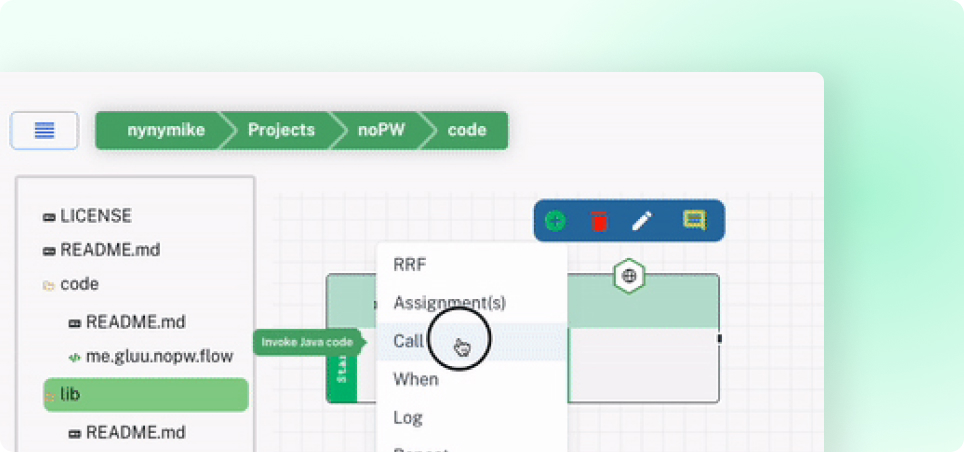
Task: Click the me.gluu.nopw.flow file icon
Action: pos(74,357)
